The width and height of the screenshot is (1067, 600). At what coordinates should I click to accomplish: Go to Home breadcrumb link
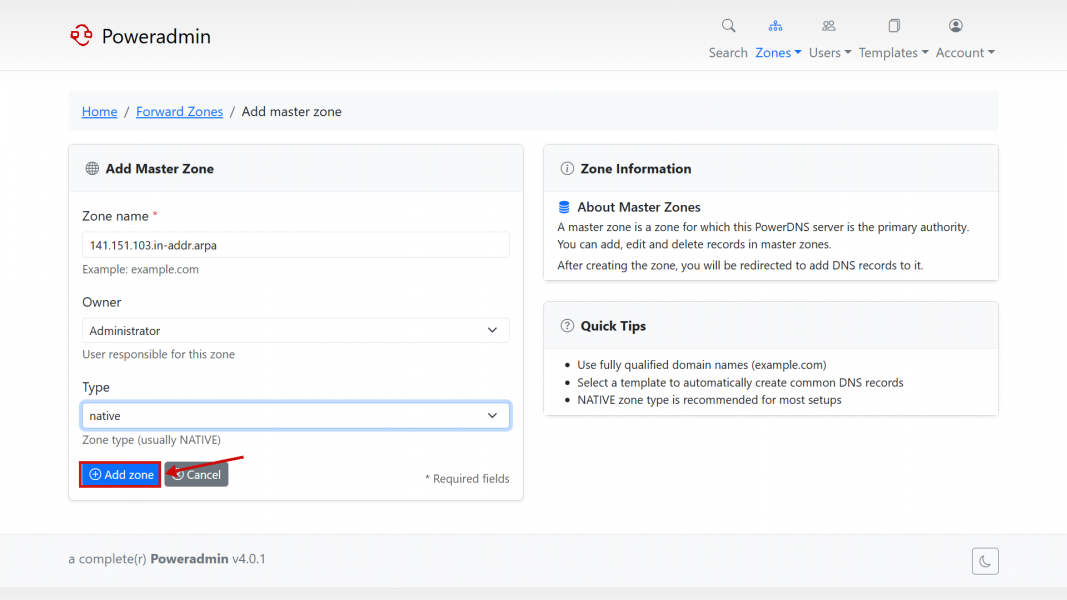point(99,112)
